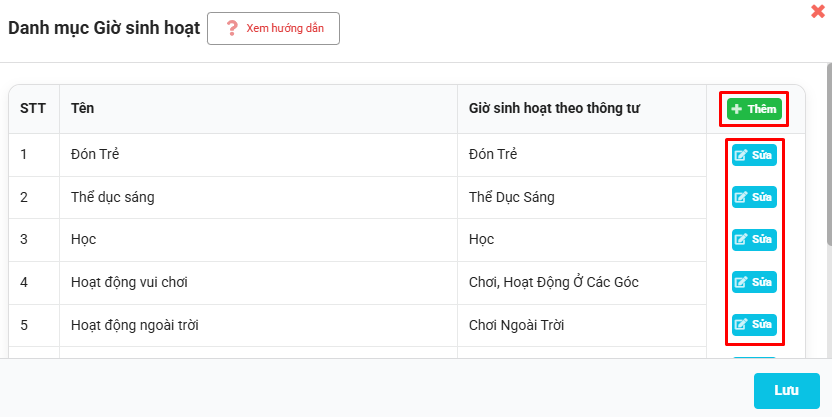Click Sửa for Hoạt động ngoài trời

coord(754,324)
